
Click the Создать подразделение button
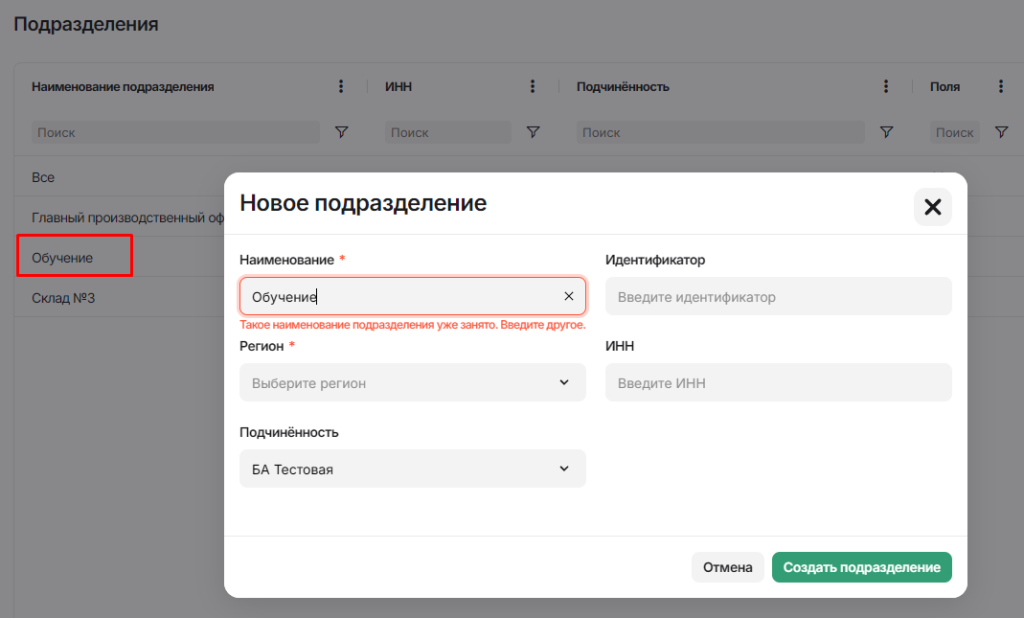(861, 567)
